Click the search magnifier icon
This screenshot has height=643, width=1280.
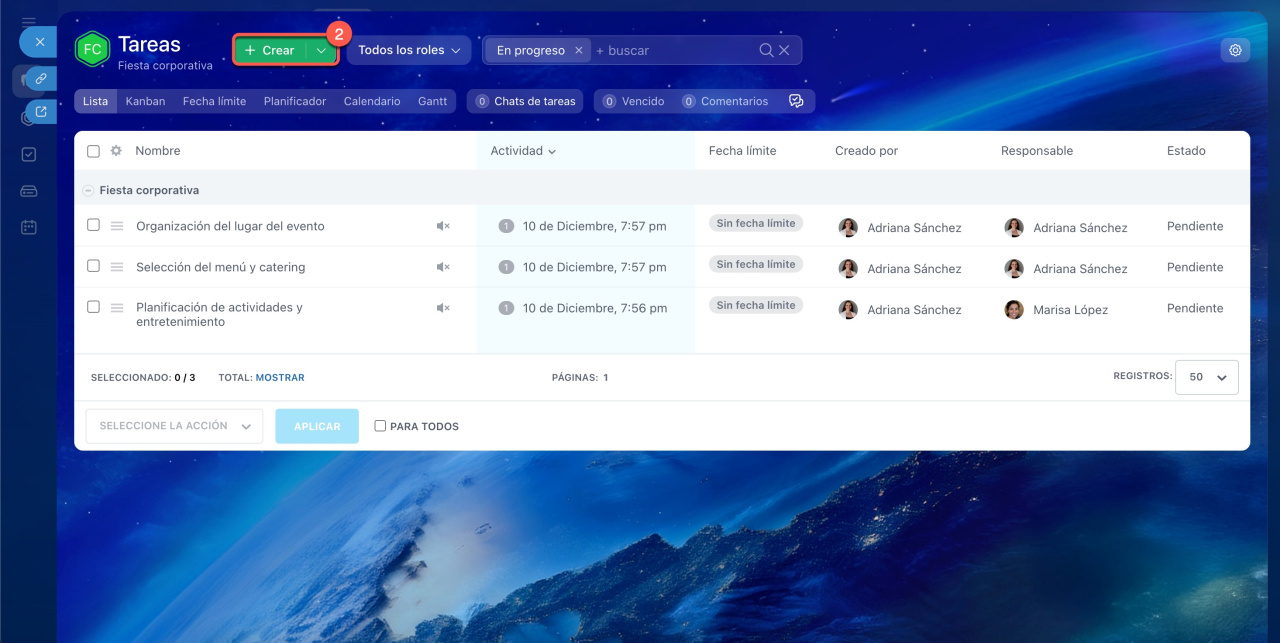(x=766, y=50)
